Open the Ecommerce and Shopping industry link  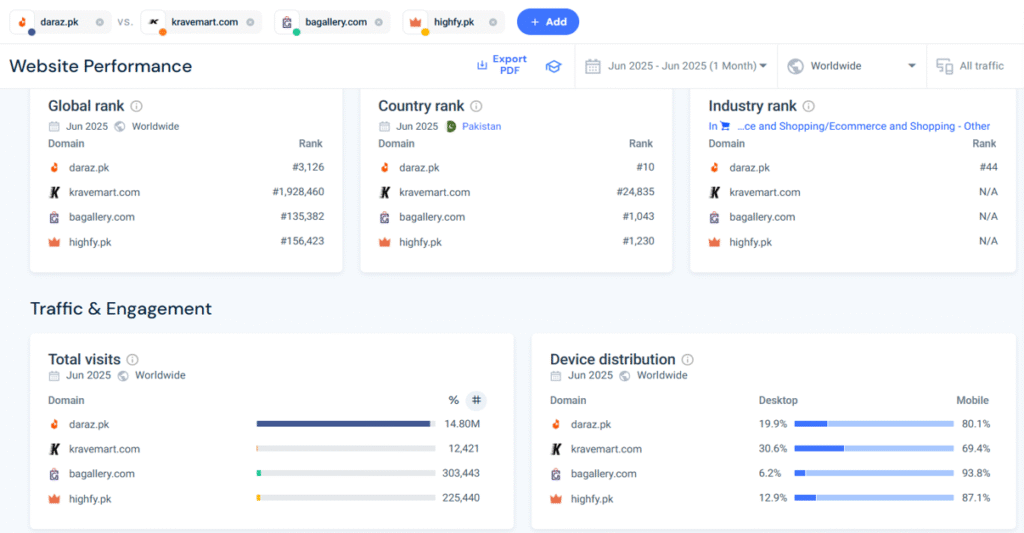click(x=856, y=127)
